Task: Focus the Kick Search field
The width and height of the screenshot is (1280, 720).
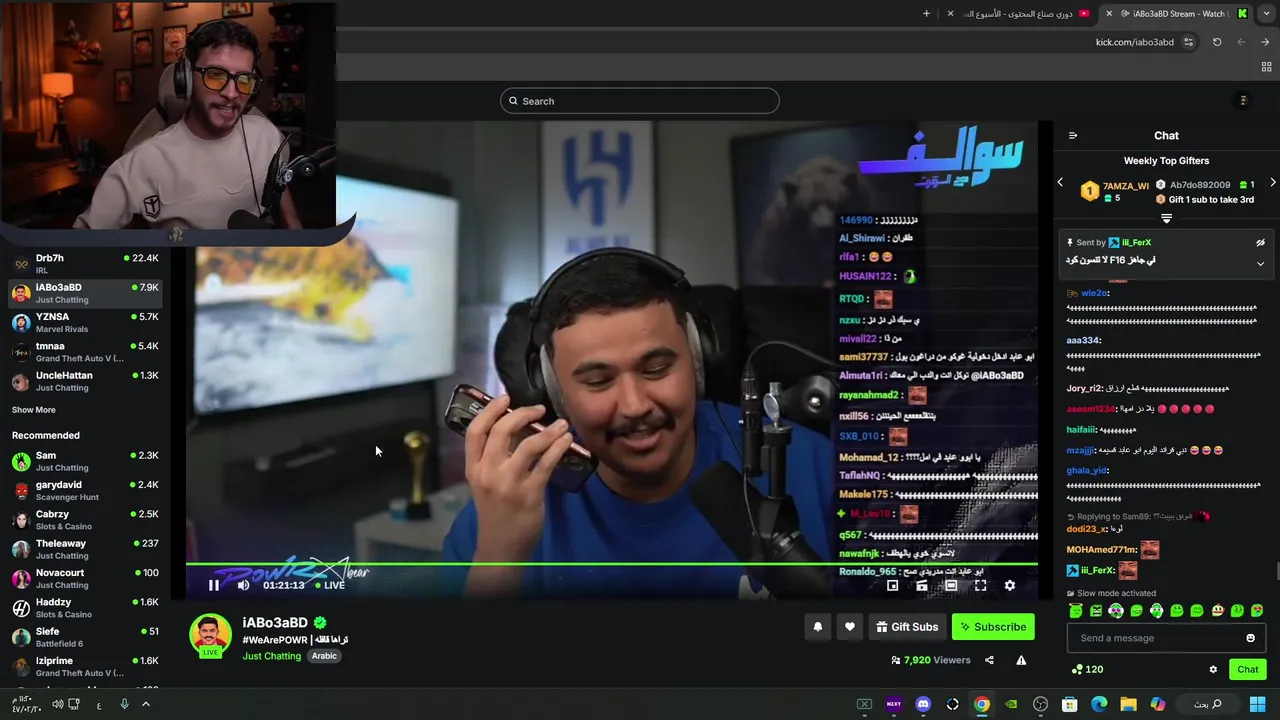Action: click(640, 101)
